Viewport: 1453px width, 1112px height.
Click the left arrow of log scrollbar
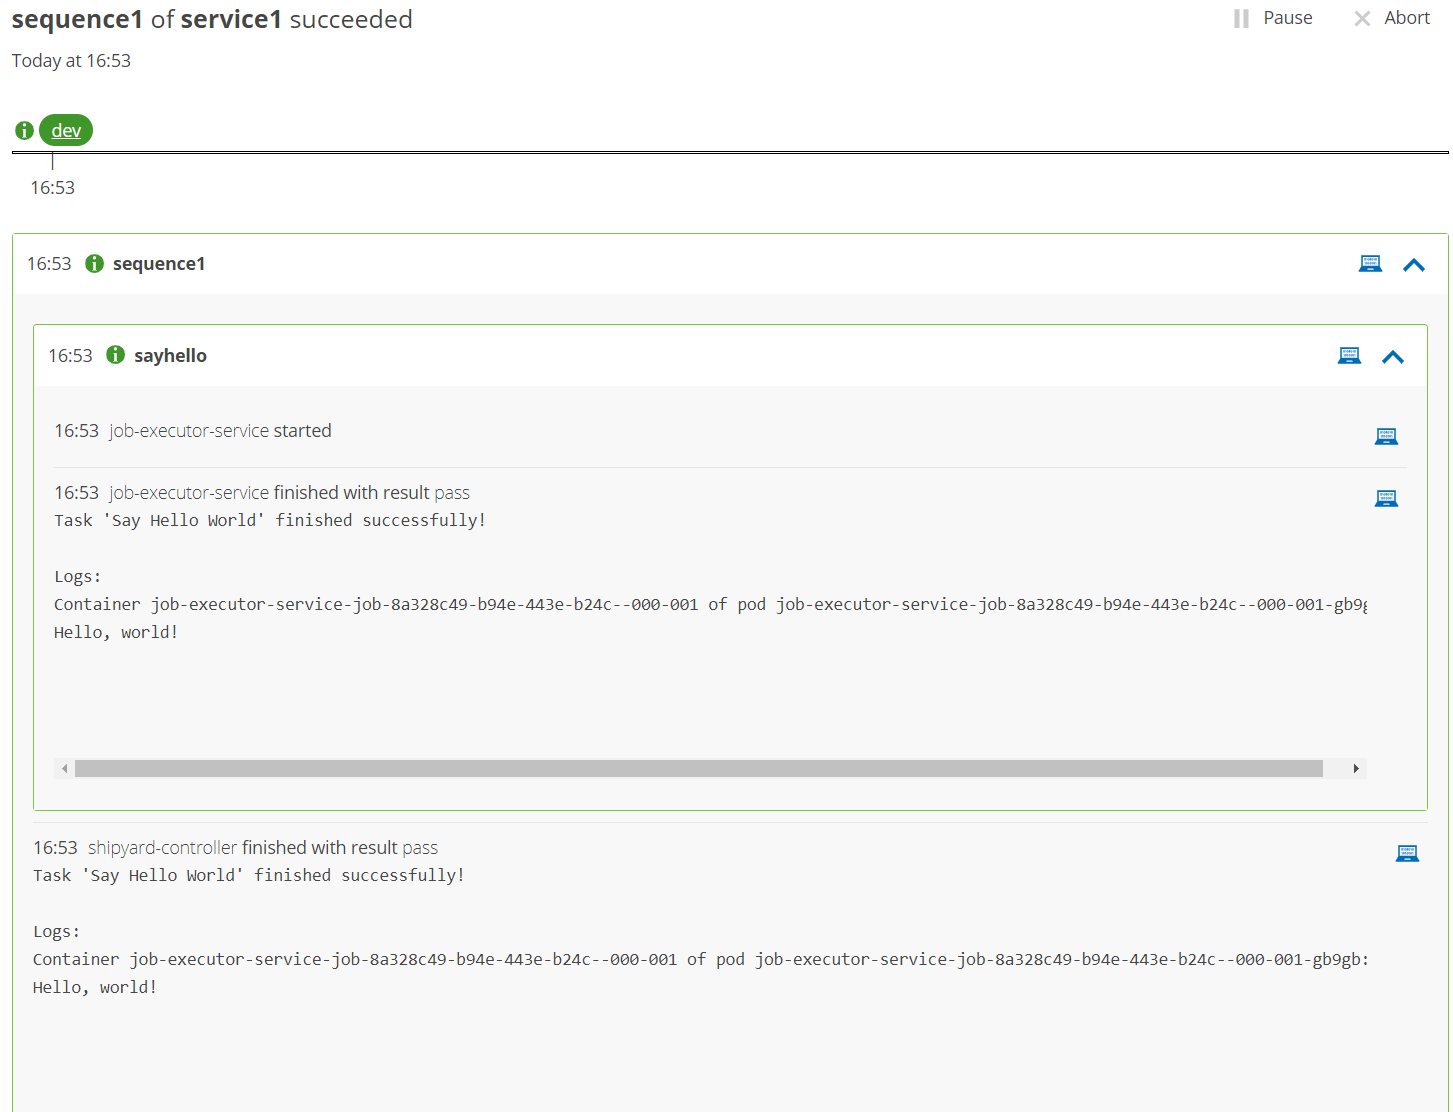(65, 769)
